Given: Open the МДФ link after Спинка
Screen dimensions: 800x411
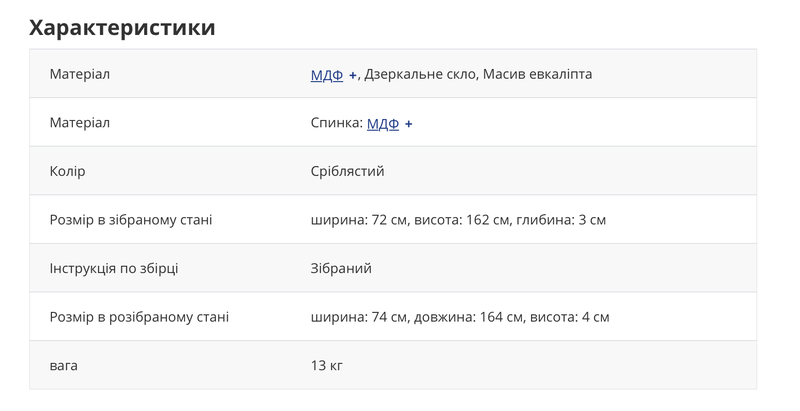Looking at the screenshot, I should [x=383, y=124].
